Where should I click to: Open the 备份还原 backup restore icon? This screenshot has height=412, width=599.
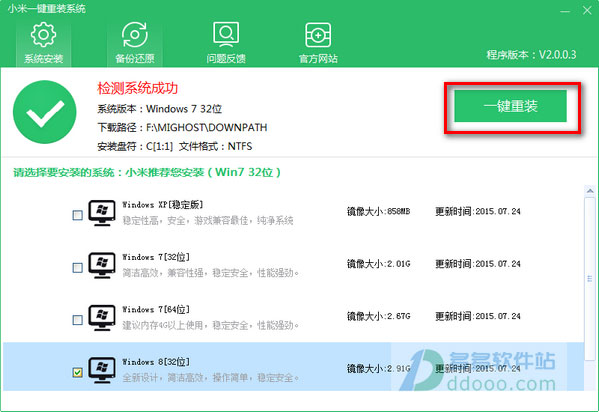[x=134, y=43]
